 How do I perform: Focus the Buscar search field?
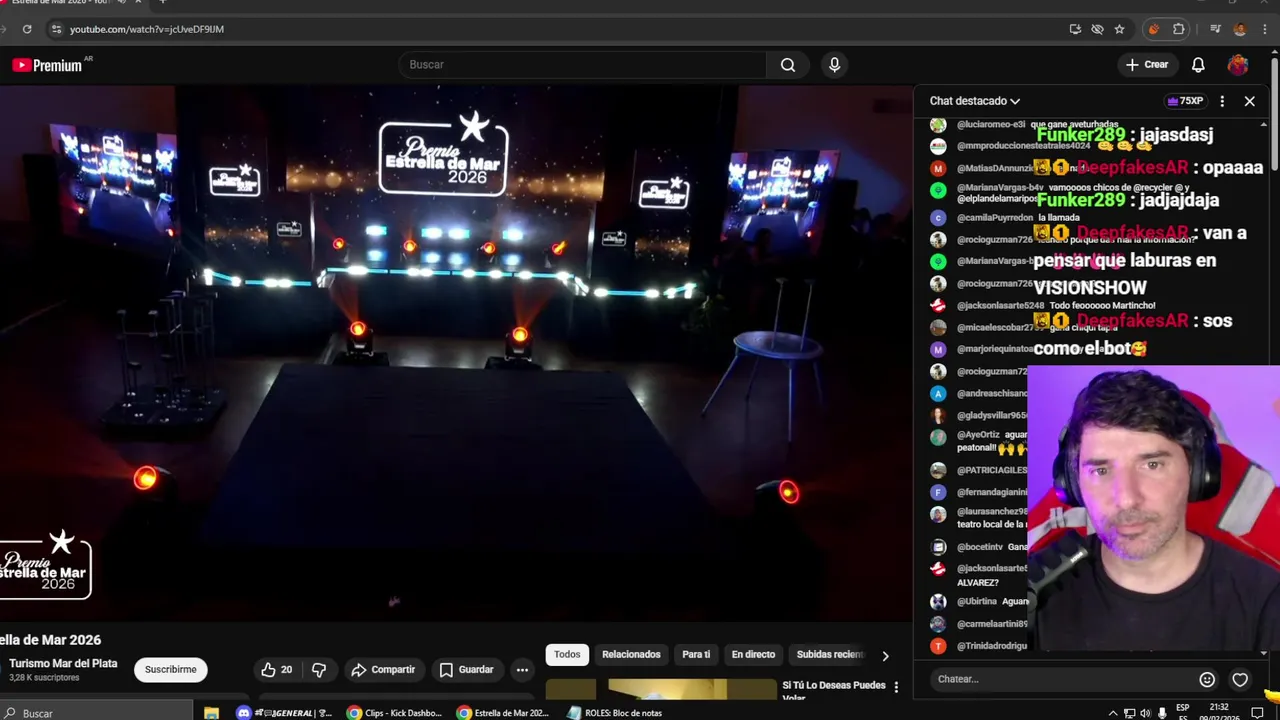coord(585,65)
